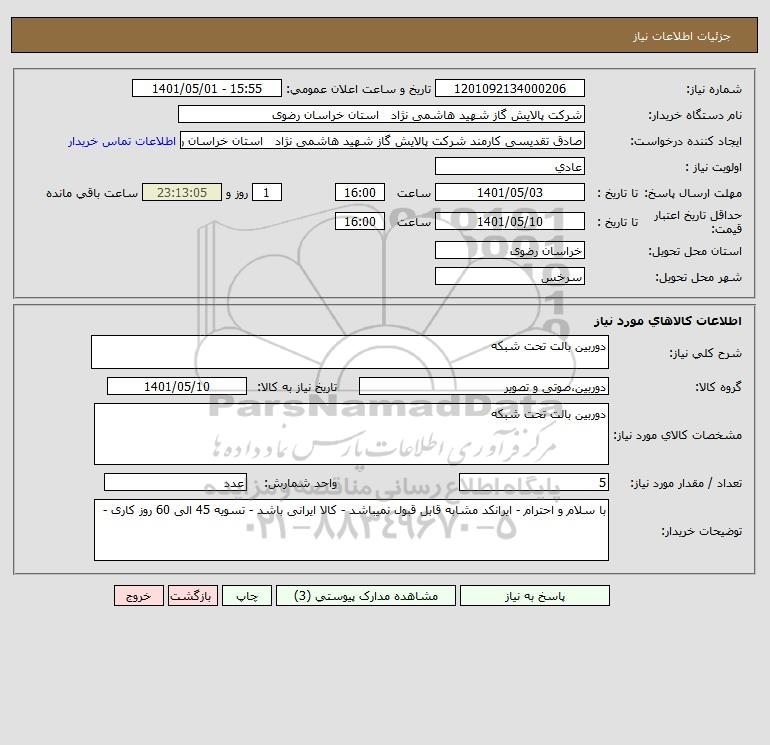This screenshot has width=770, height=745.
Task: Click the جزئیات اطلاعات نیاز header title
Action: coord(682,36)
